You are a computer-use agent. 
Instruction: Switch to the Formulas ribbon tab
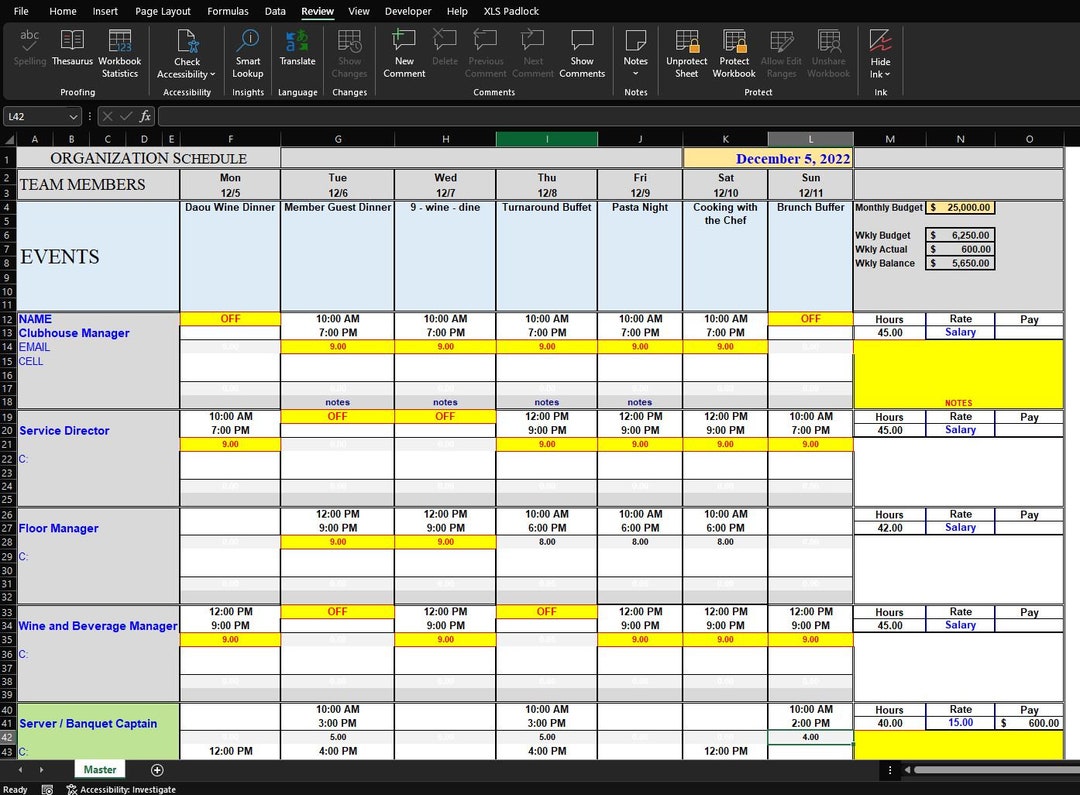[228, 11]
